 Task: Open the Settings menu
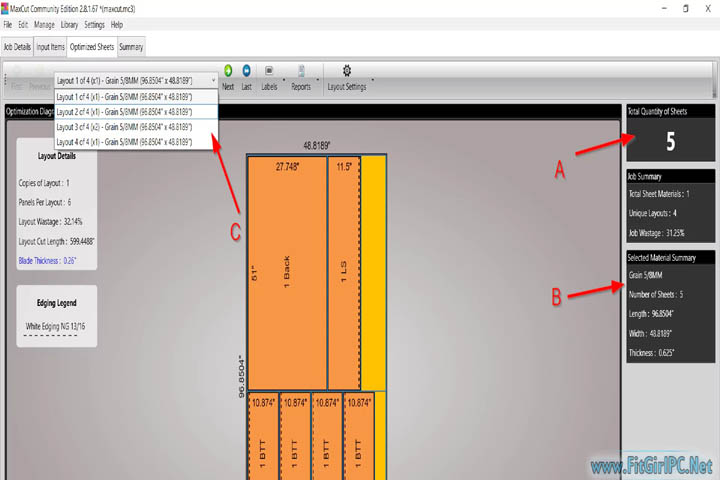(x=94, y=25)
